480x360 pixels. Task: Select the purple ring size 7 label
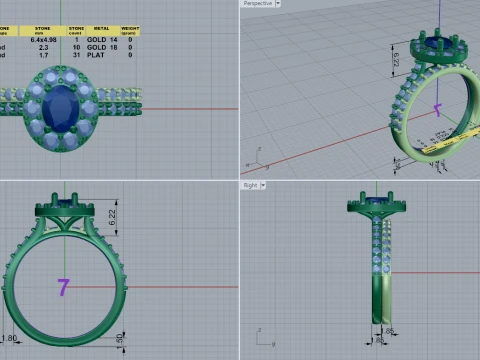tap(63, 287)
